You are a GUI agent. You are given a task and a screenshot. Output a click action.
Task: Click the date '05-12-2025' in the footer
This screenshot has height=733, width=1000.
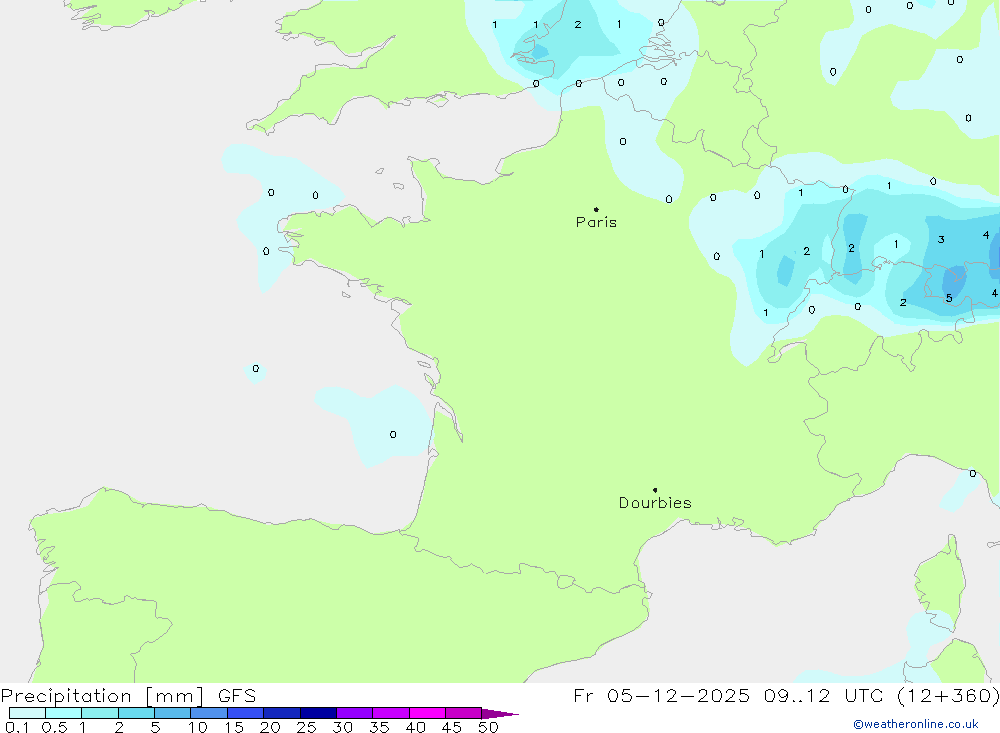point(678,696)
